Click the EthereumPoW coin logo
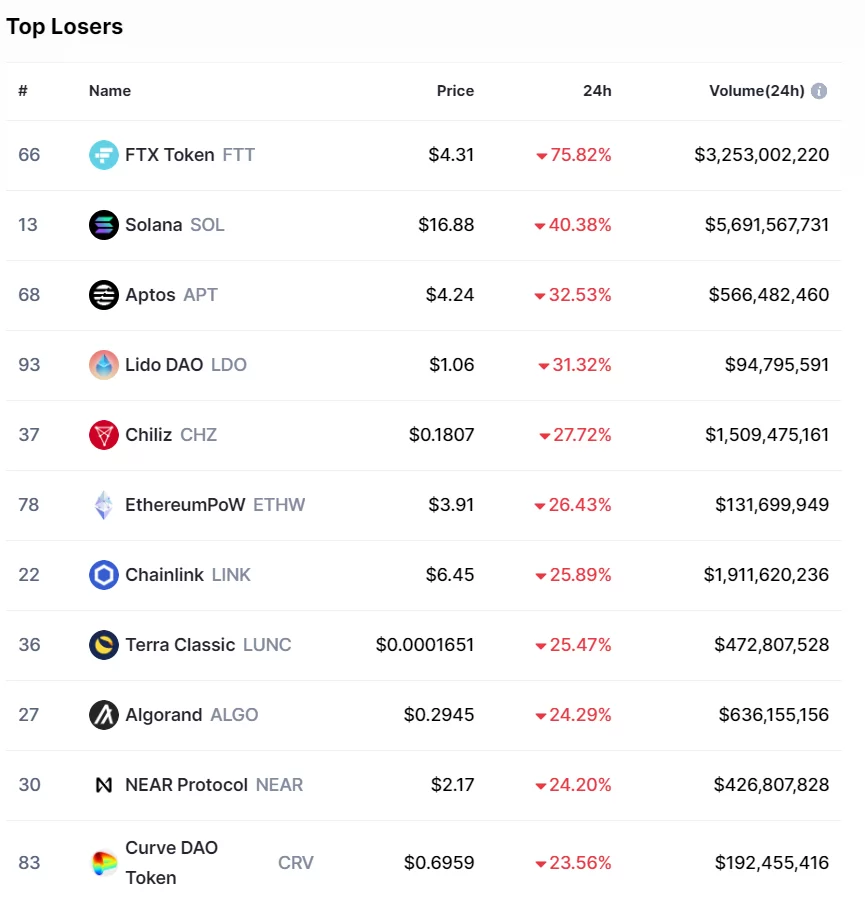The width and height of the screenshot is (865, 901). tap(104, 505)
